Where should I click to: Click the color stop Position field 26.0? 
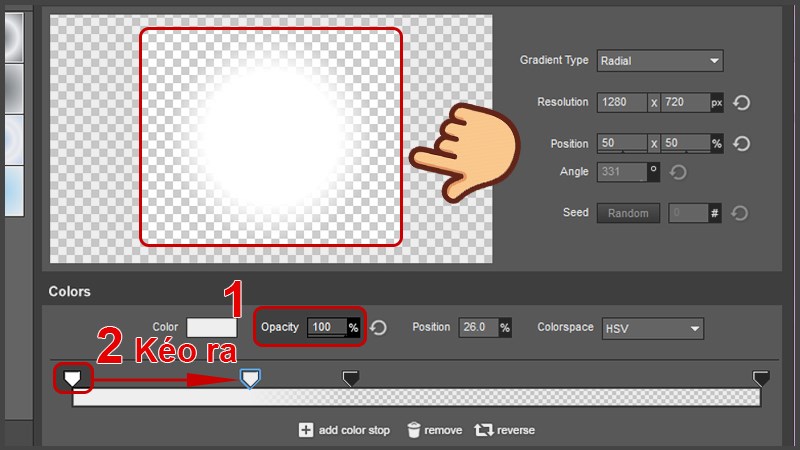pos(477,328)
